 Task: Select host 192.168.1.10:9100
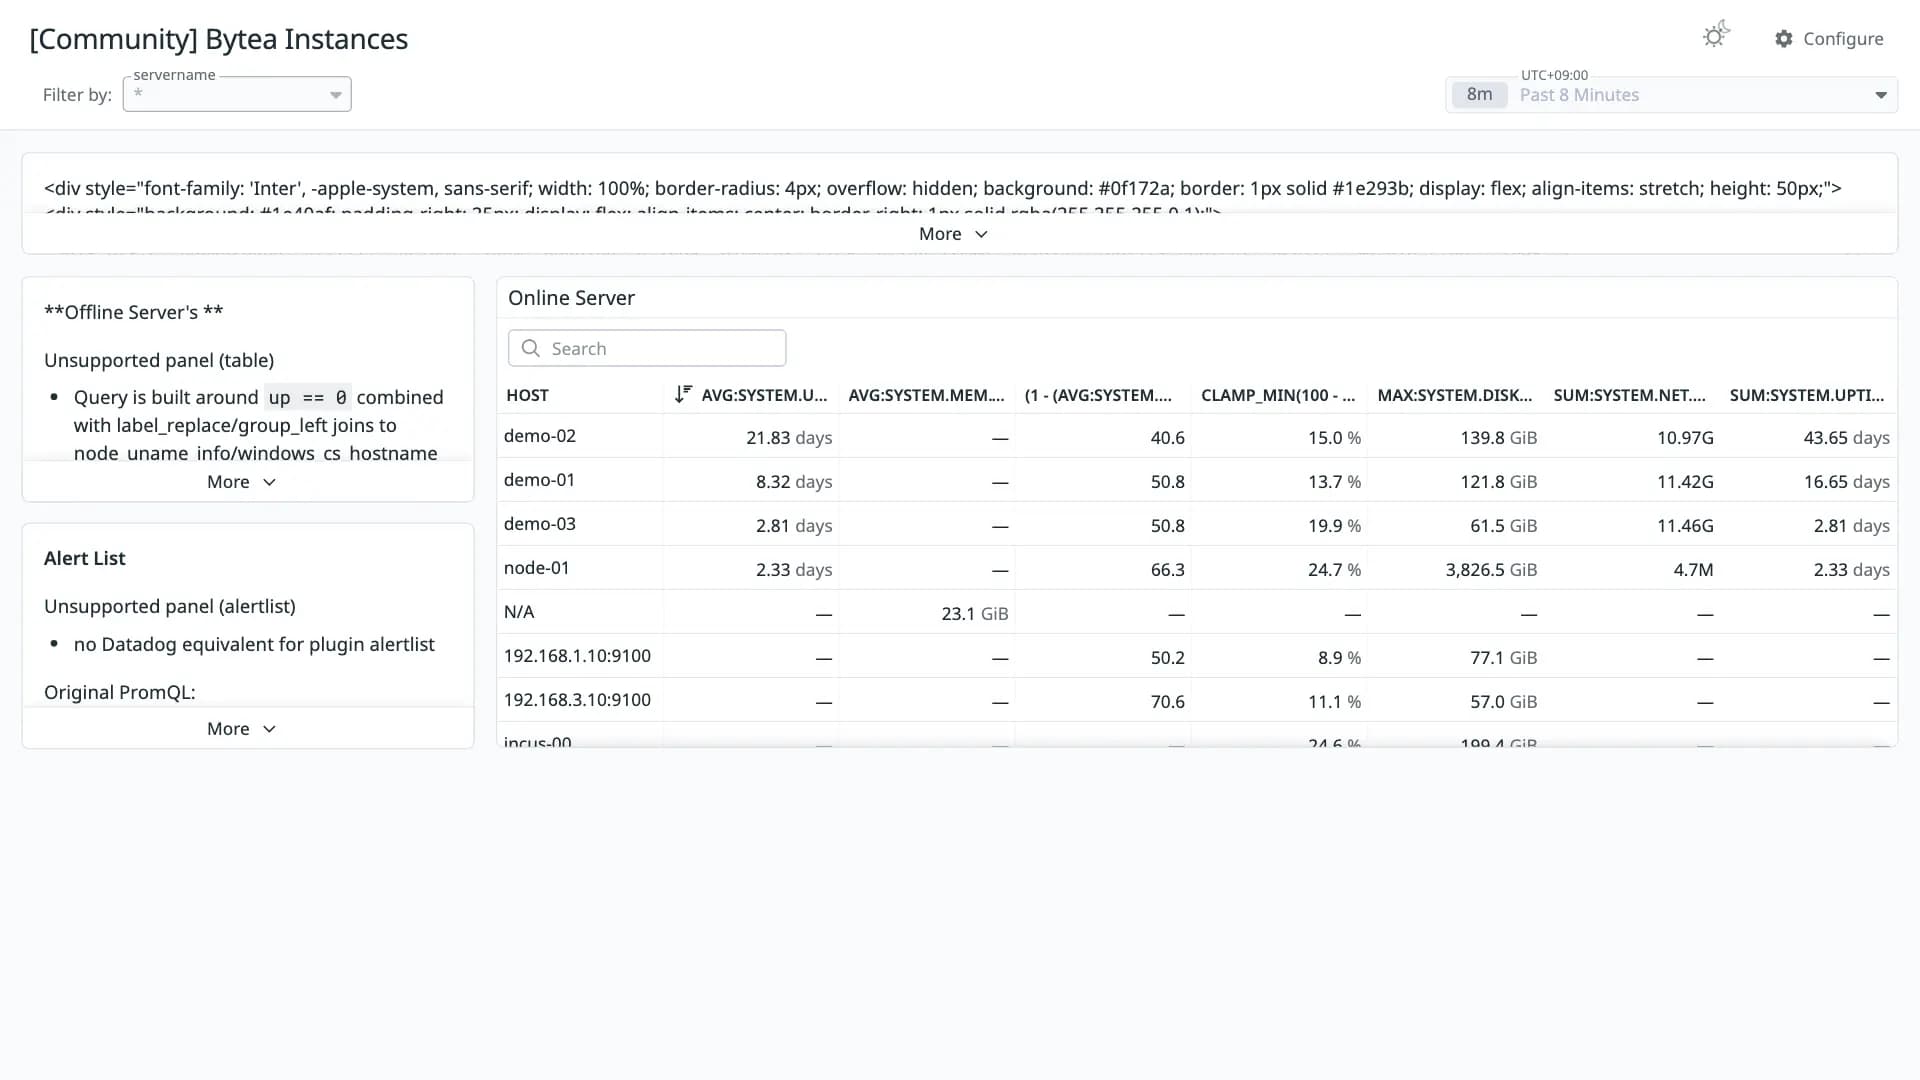[577, 656]
